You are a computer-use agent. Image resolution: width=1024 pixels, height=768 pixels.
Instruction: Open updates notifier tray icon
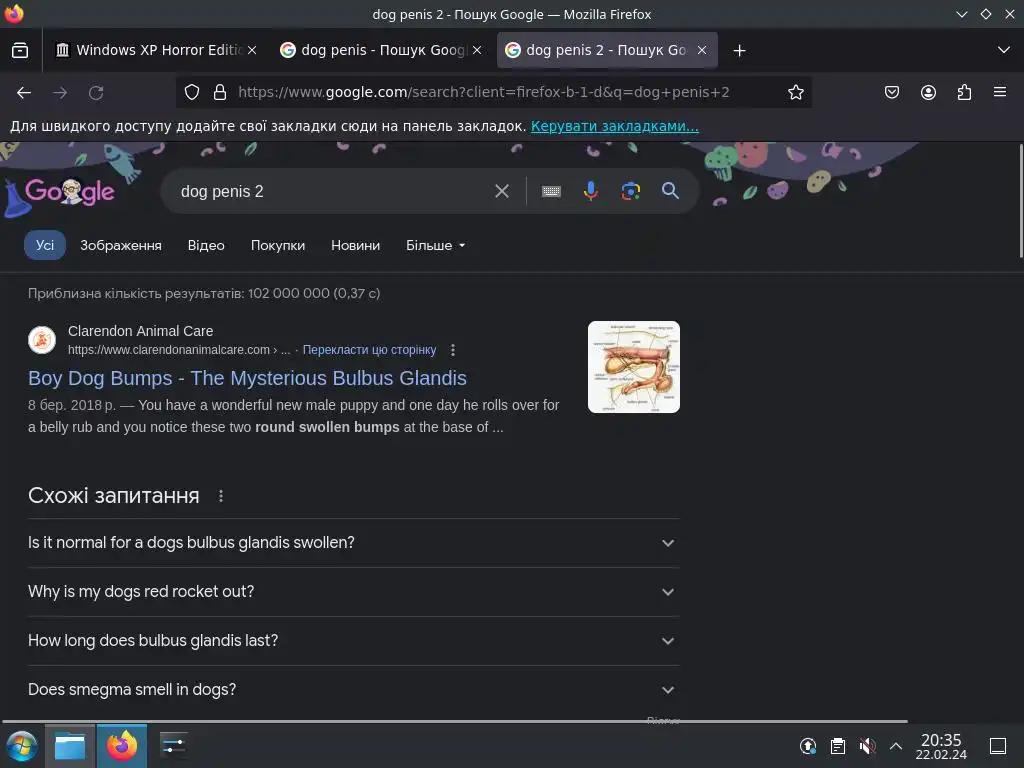click(x=808, y=746)
